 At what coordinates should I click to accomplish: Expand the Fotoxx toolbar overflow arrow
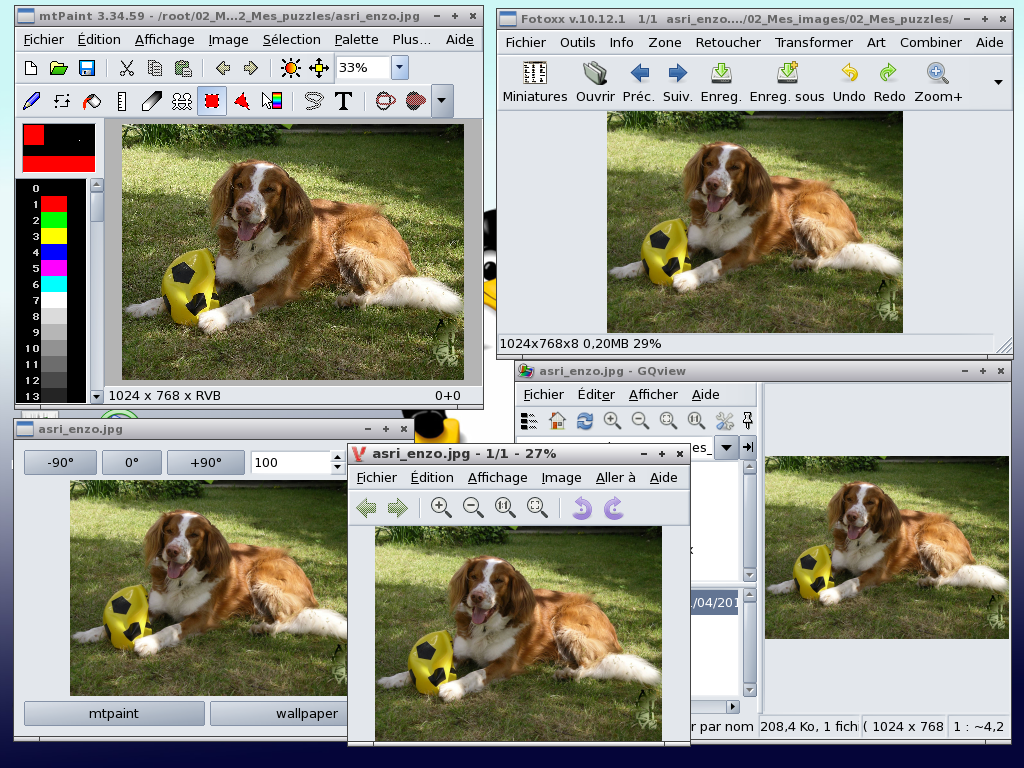point(998,82)
